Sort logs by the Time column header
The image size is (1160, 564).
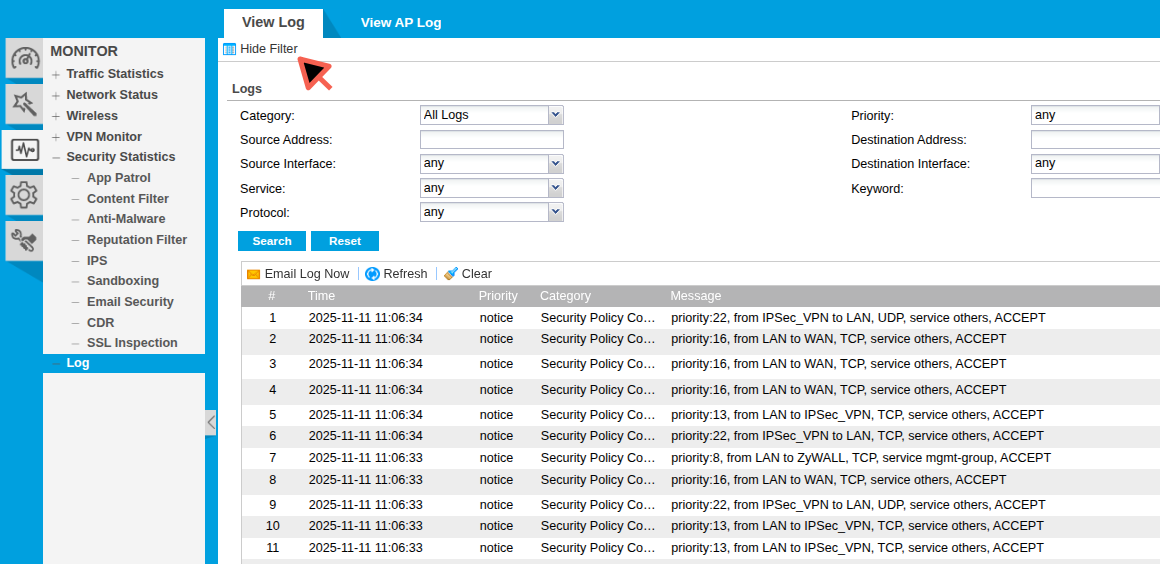pos(321,296)
